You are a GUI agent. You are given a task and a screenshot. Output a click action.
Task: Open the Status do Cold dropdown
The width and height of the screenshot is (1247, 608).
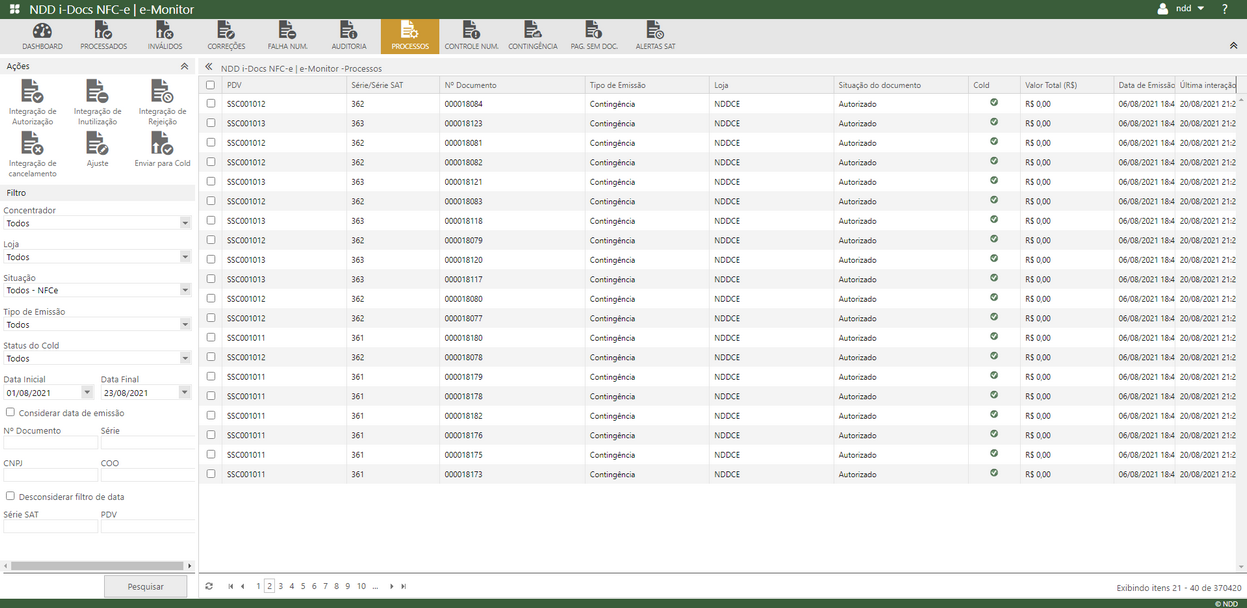point(96,357)
